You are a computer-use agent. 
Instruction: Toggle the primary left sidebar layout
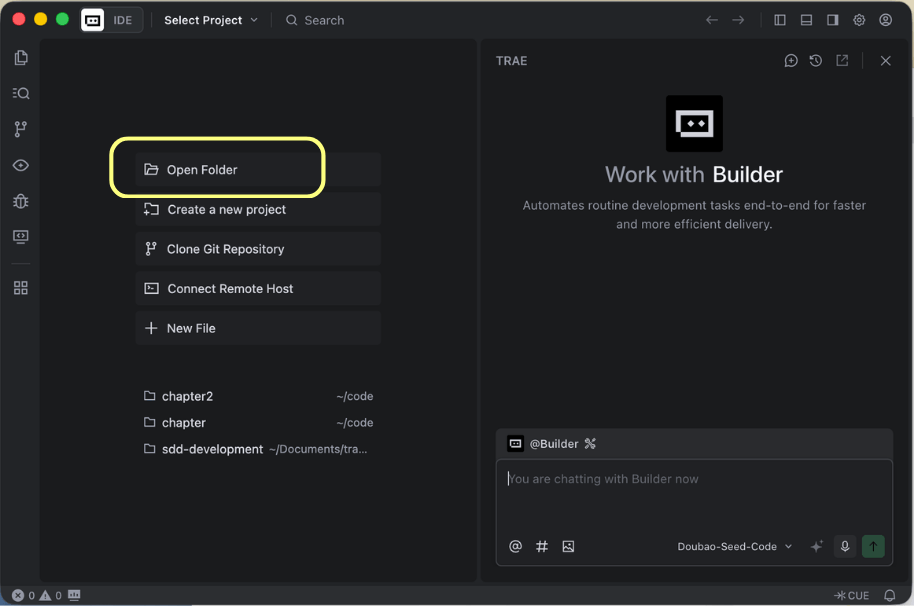pyautogui.click(x=780, y=20)
